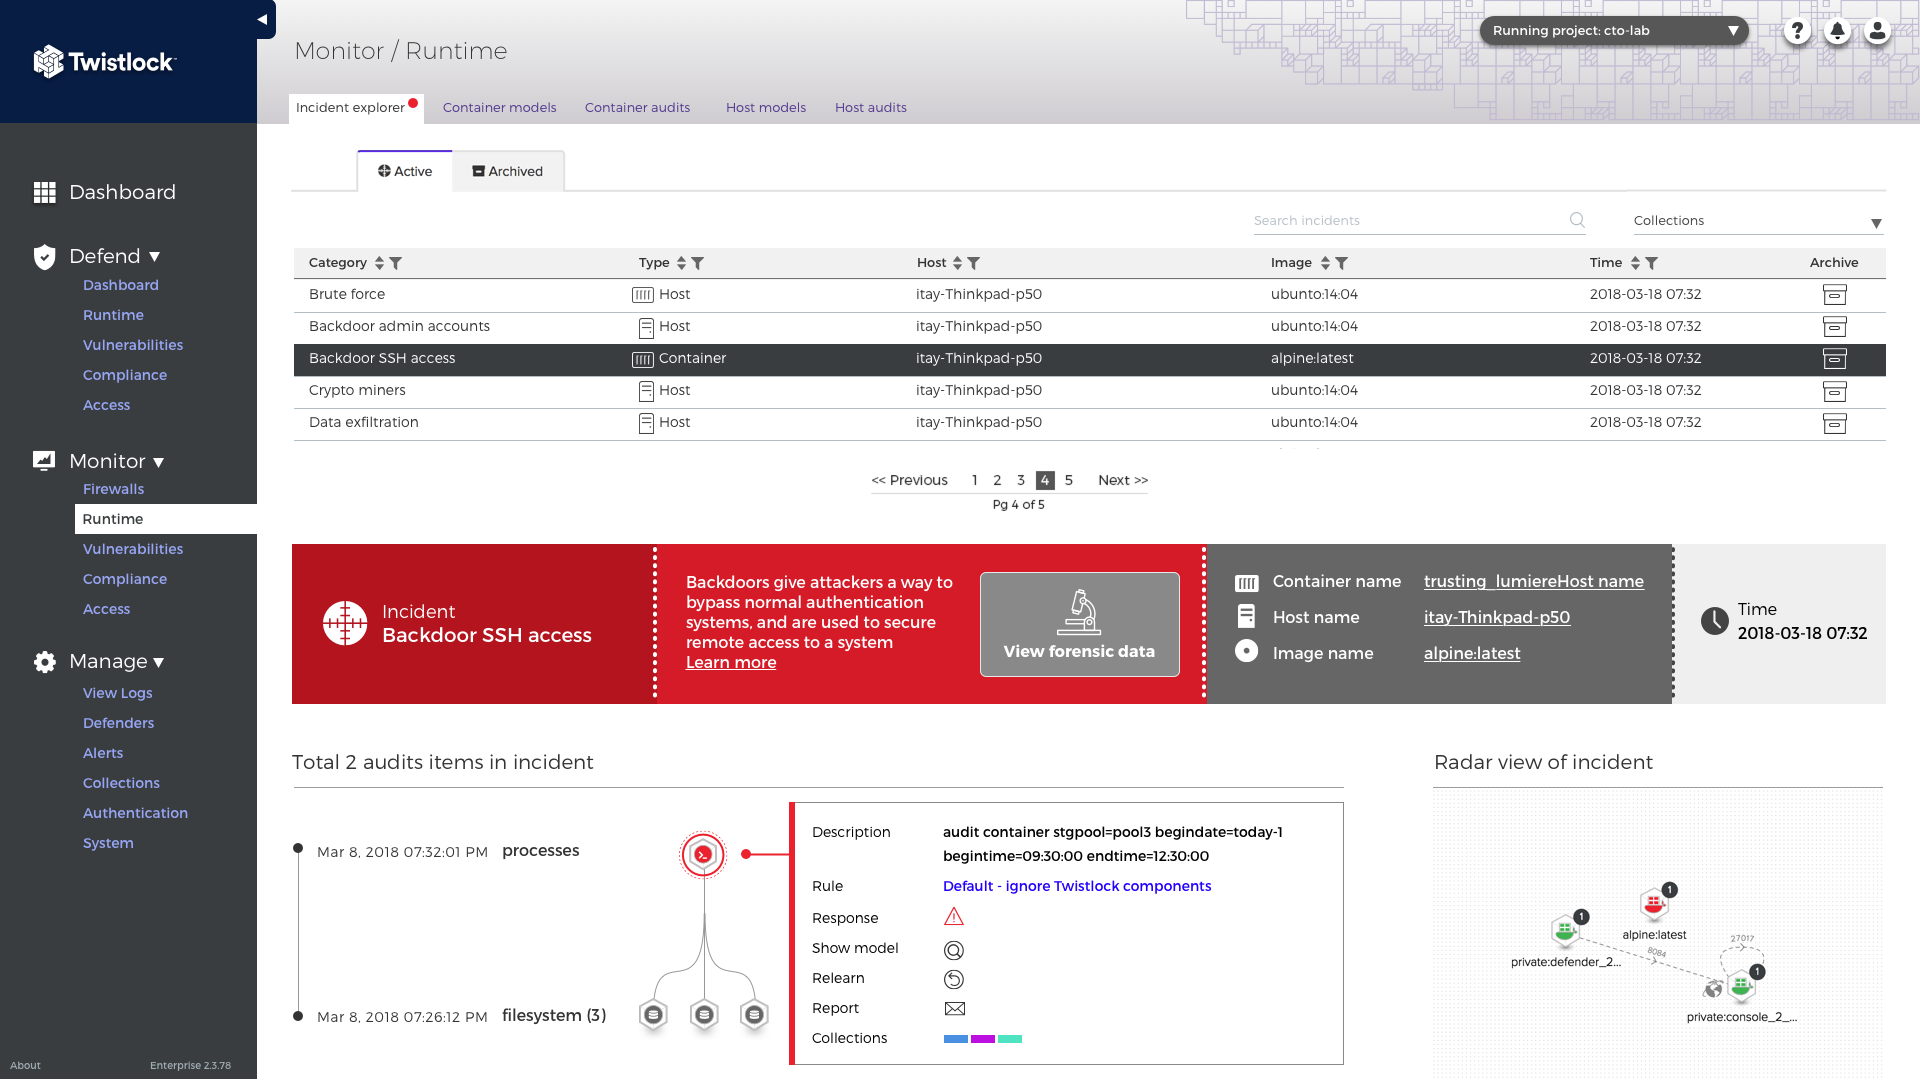Select the third filesystem audit node
1920x1080 pixels.
coord(754,1015)
